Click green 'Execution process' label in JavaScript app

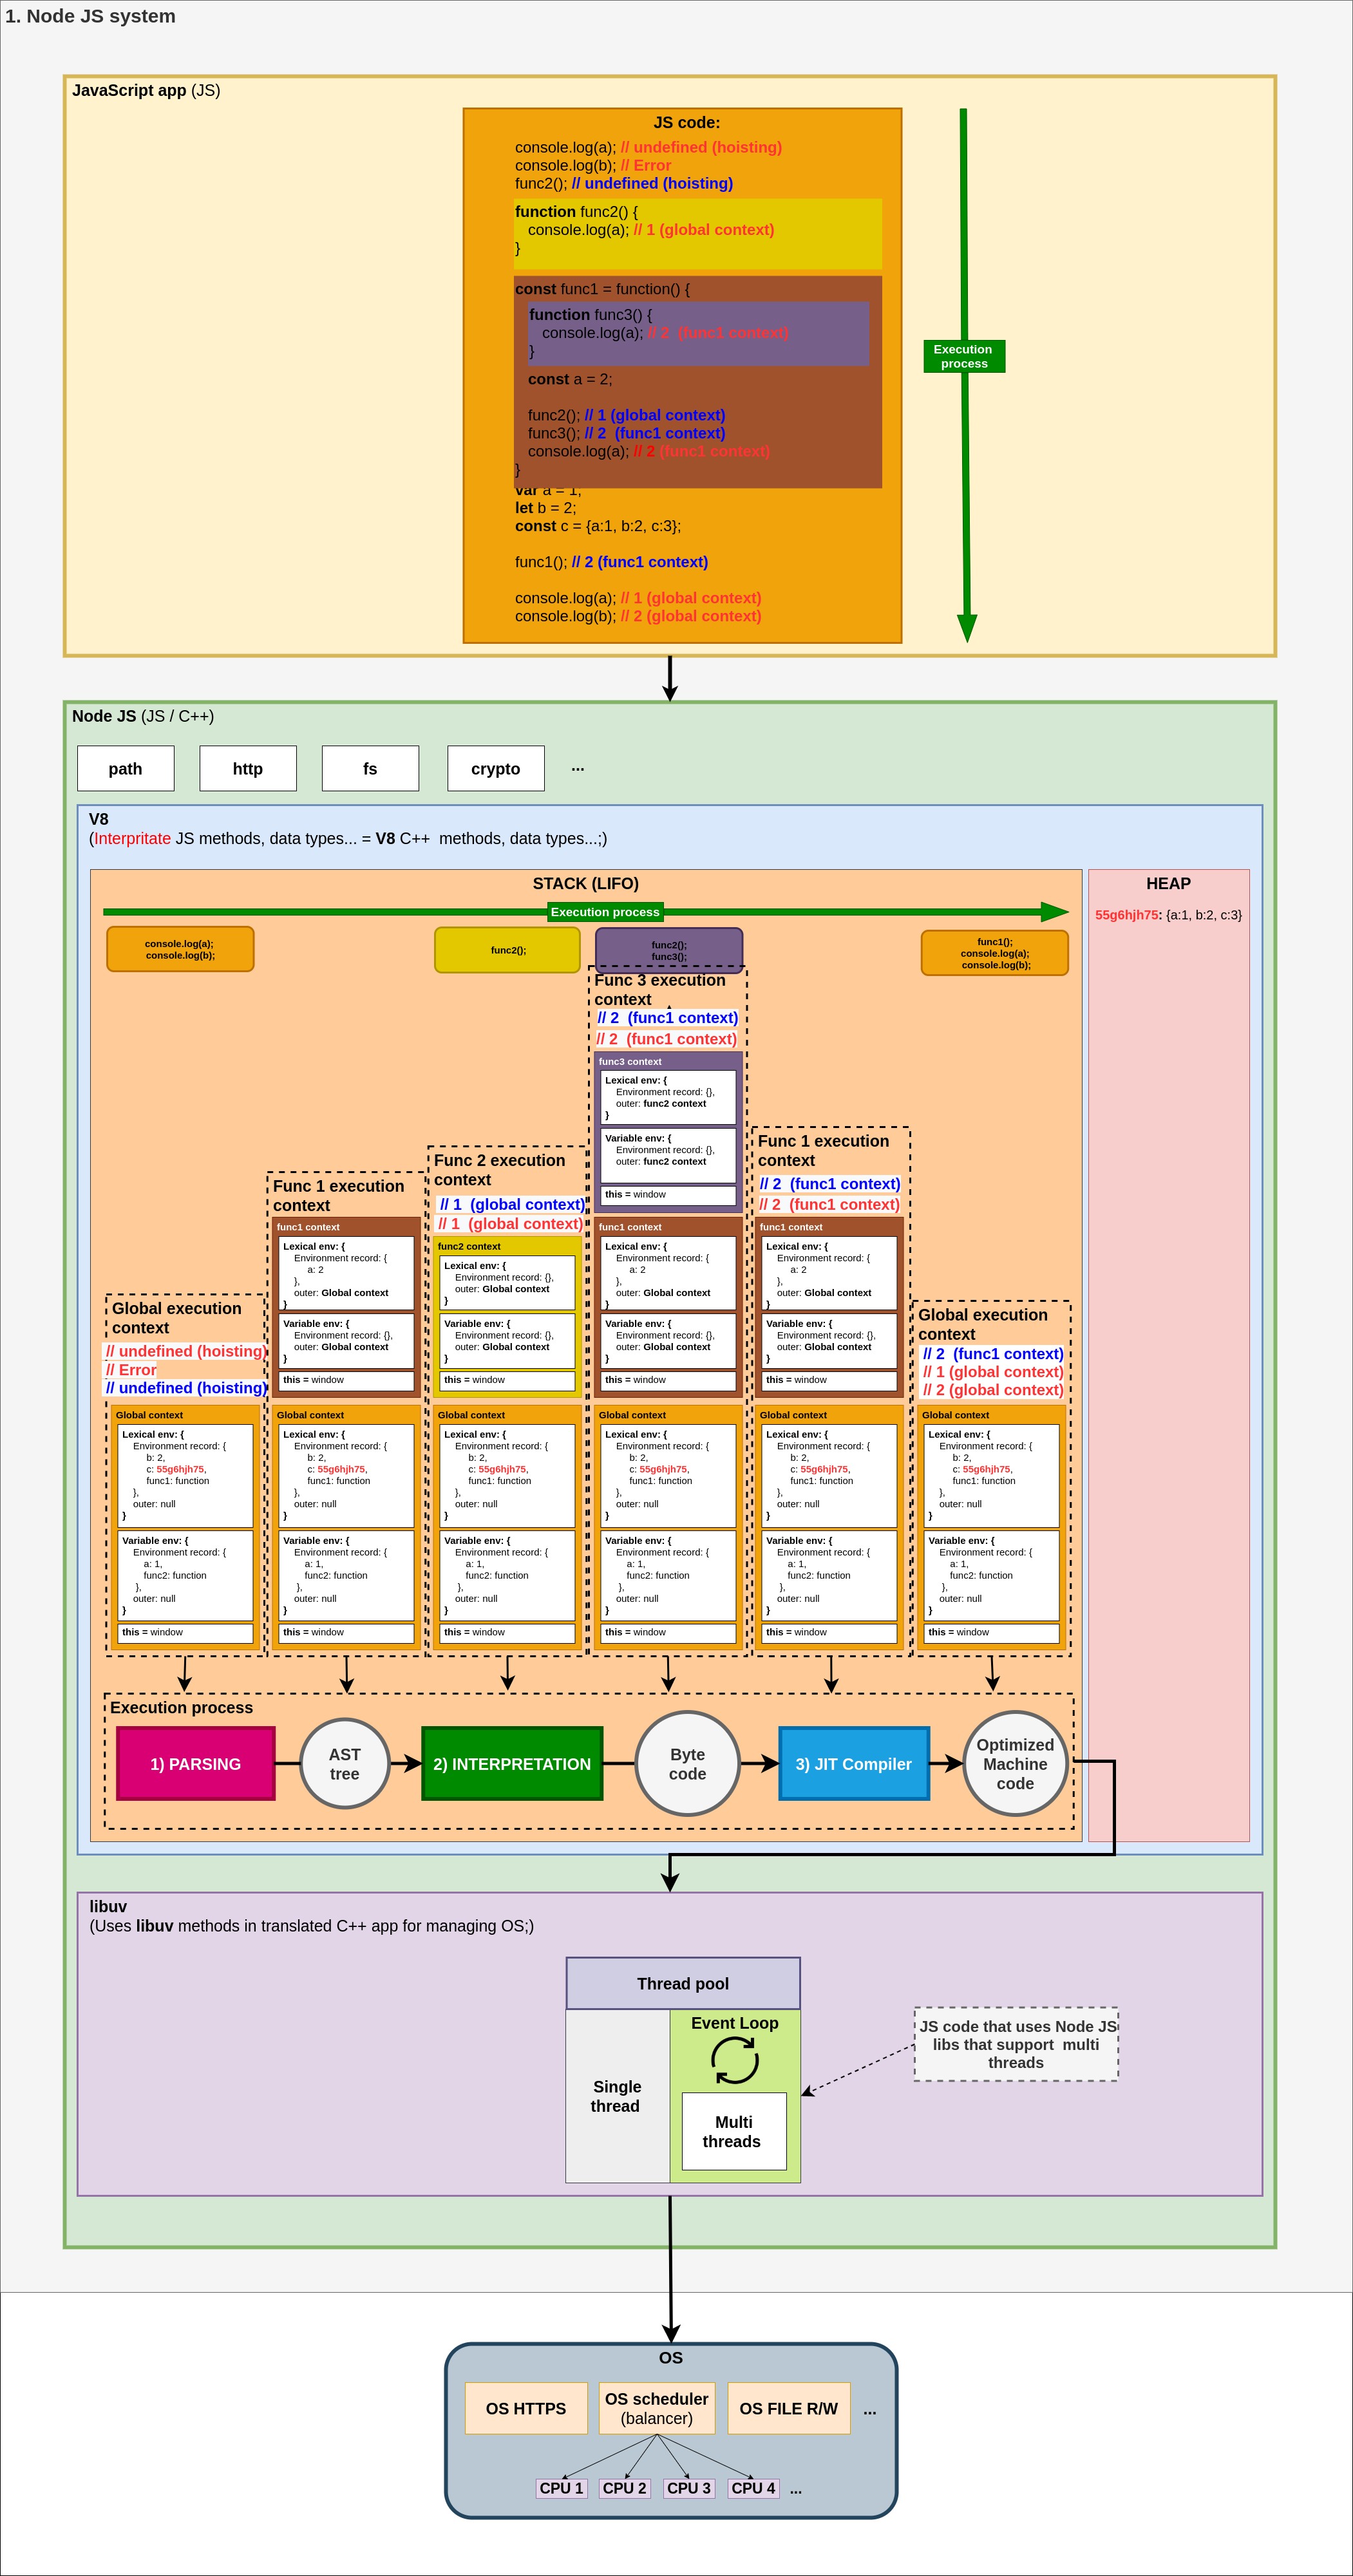[964, 356]
